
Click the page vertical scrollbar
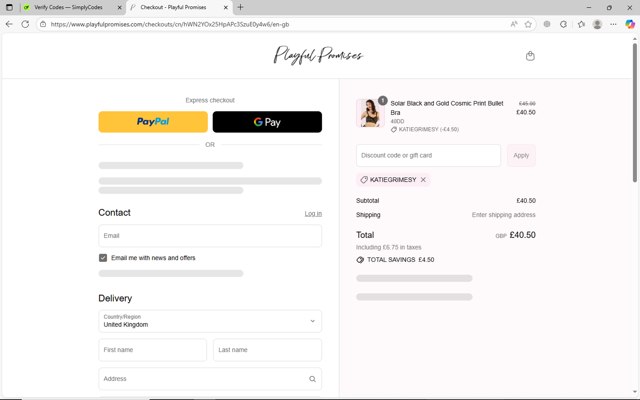point(635,112)
